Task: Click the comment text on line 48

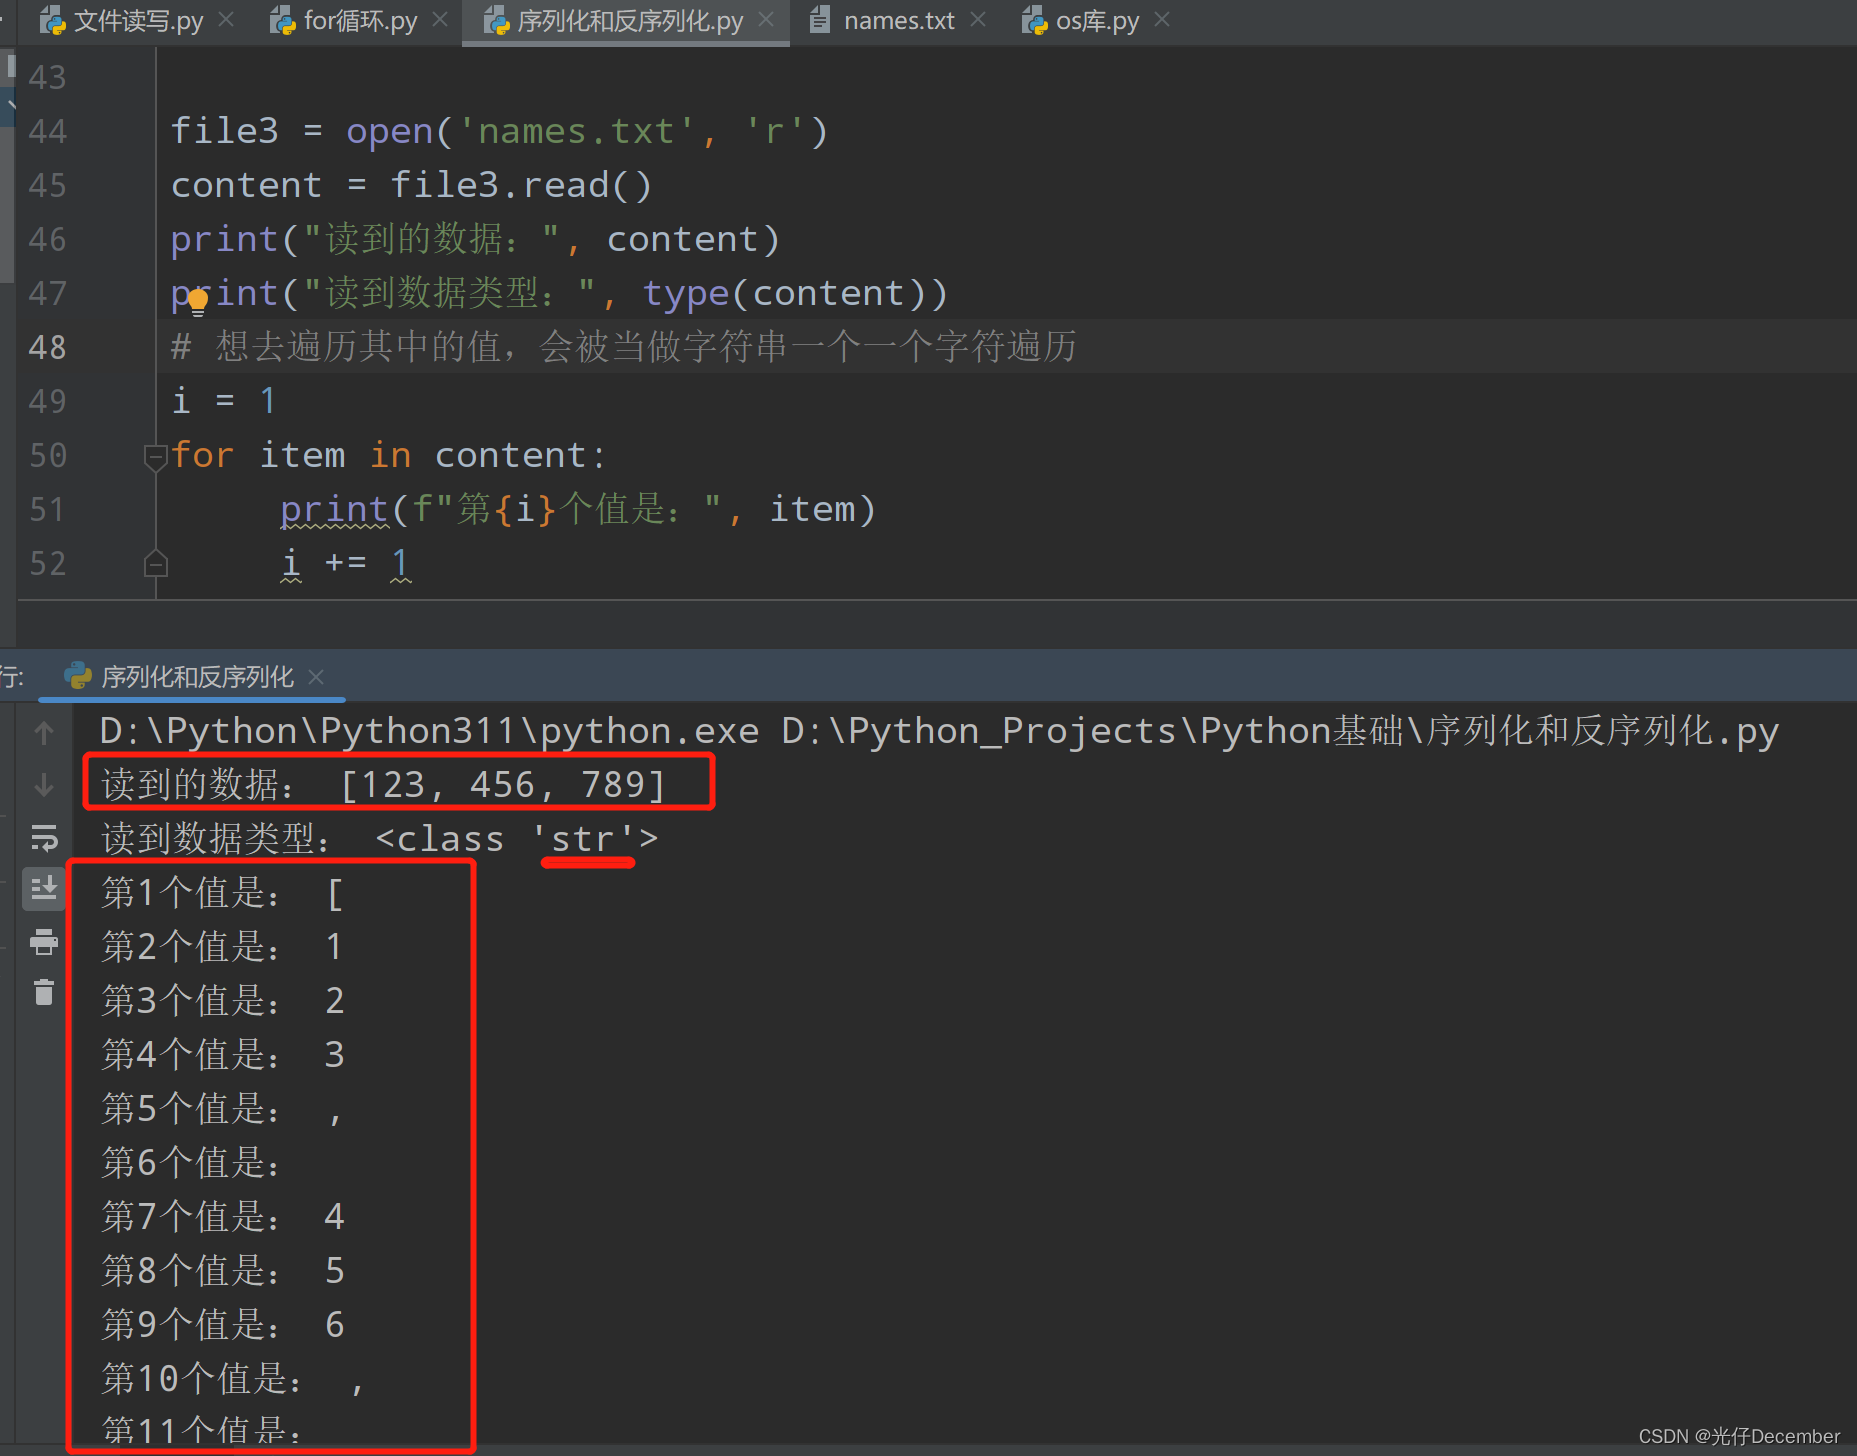Action: click(x=624, y=347)
